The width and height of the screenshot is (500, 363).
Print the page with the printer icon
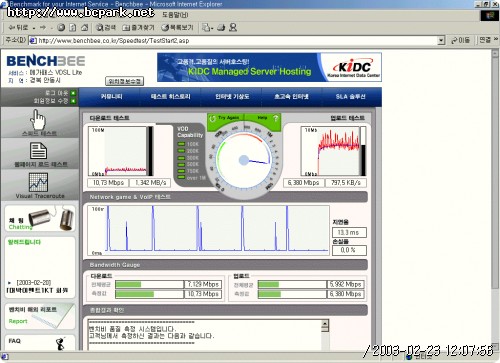[221, 28]
